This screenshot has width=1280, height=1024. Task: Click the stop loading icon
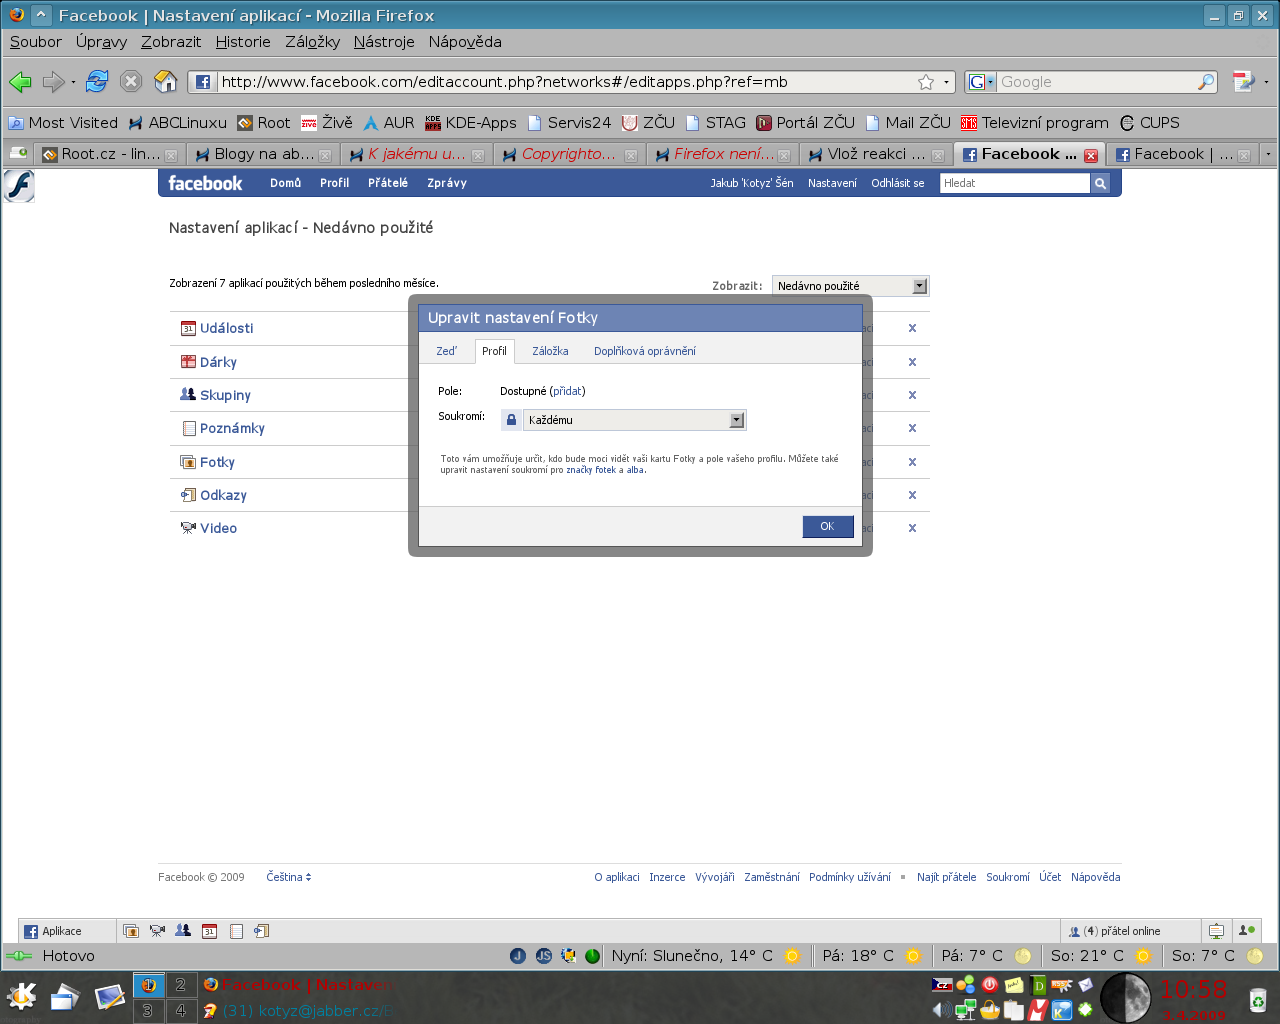131,82
